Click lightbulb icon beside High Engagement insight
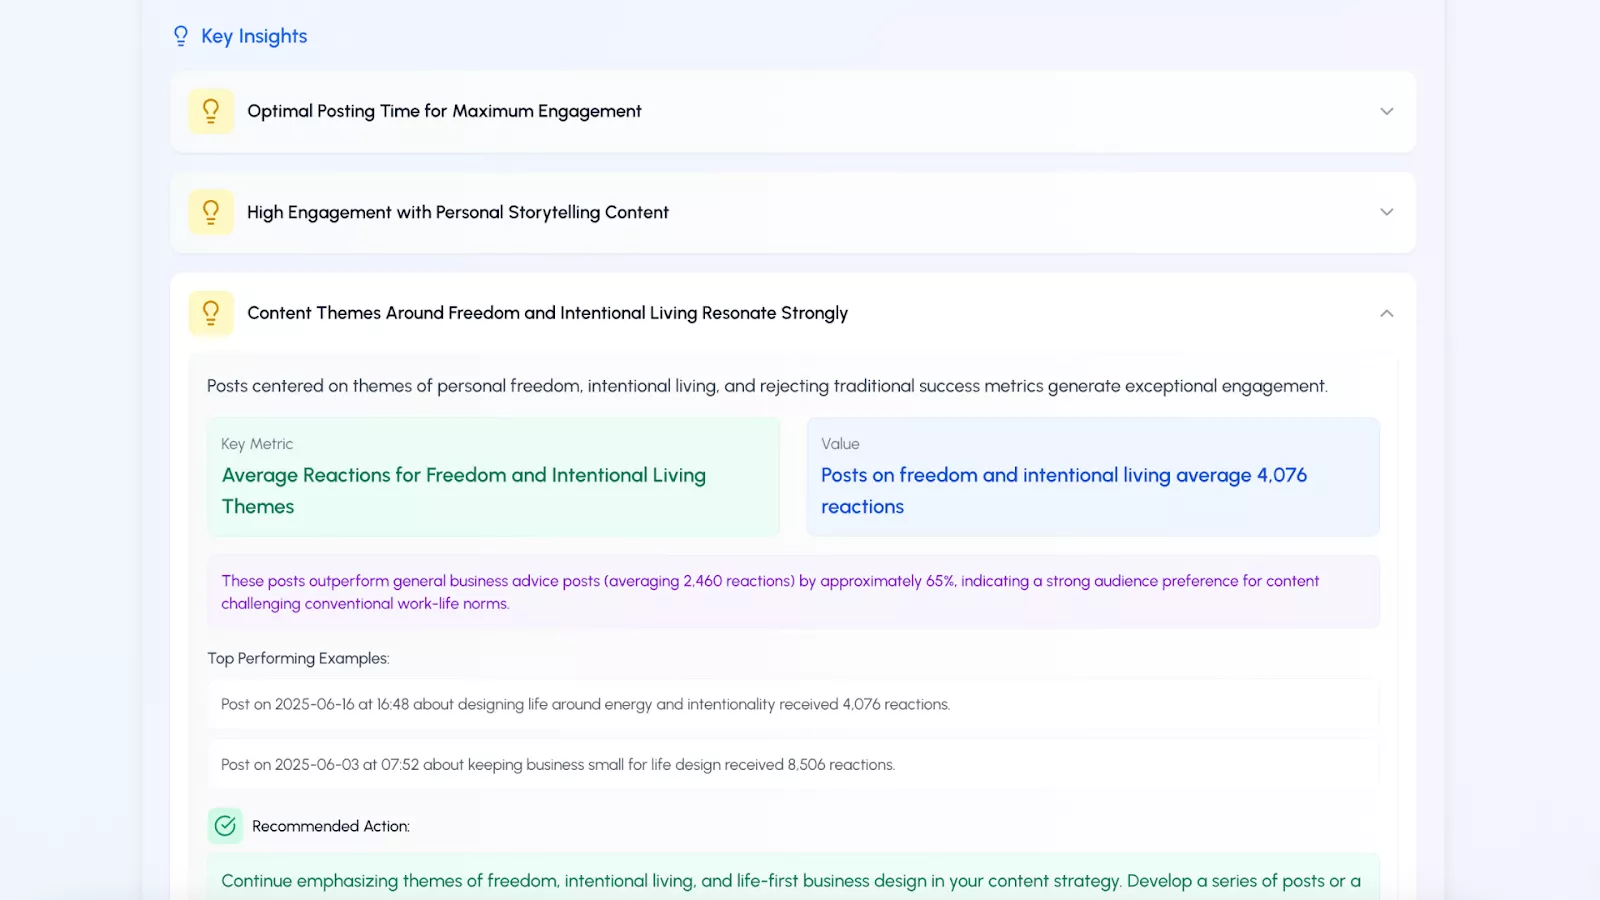 (211, 212)
